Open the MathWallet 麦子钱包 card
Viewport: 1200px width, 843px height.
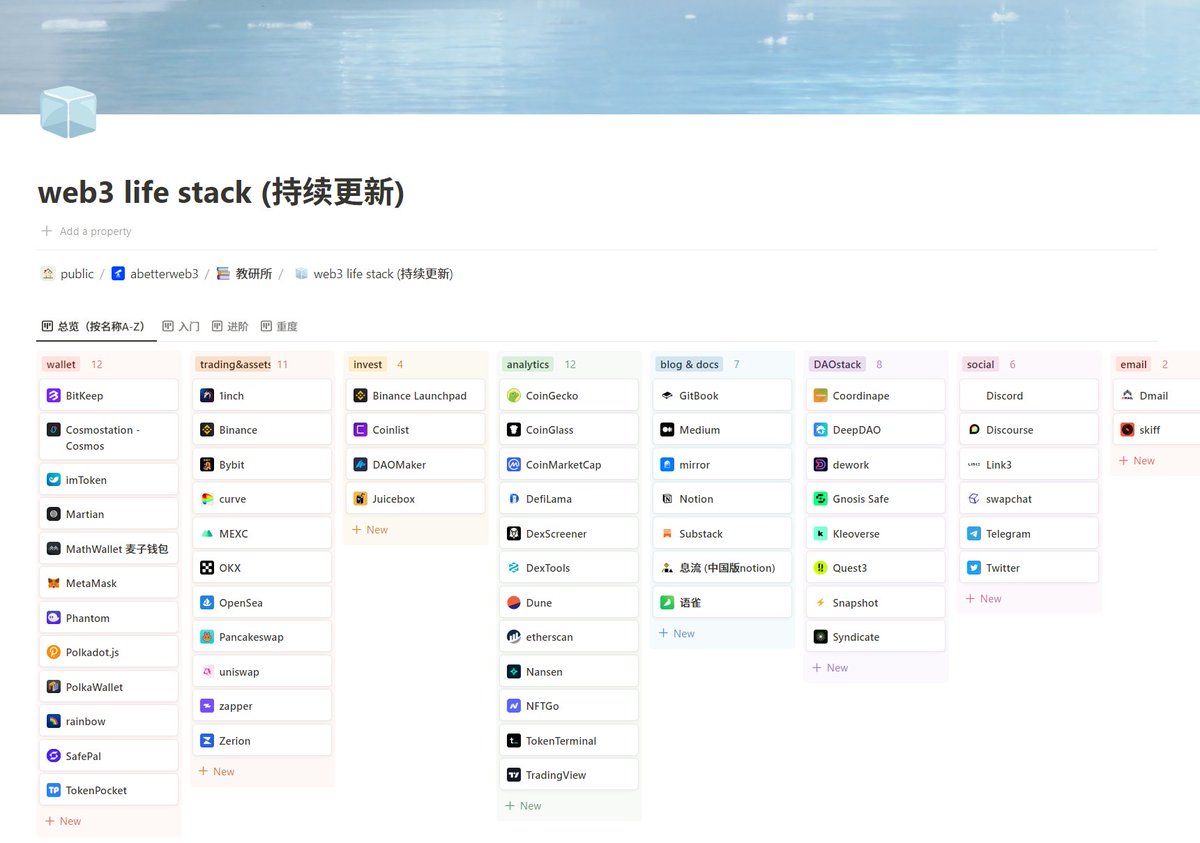point(109,549)
